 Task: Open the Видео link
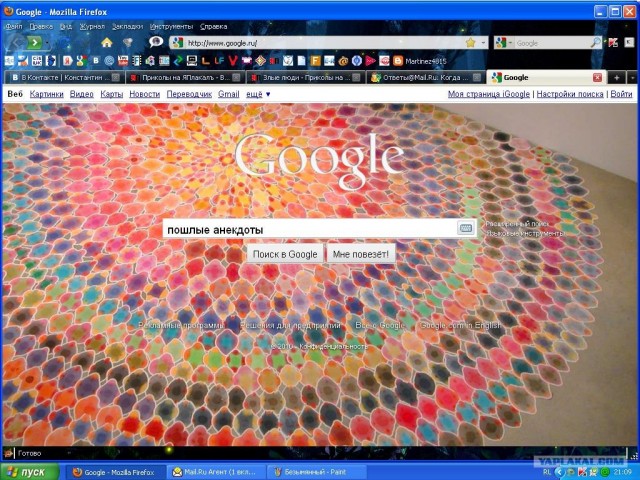pyautogui.click(x=82, y=94)
